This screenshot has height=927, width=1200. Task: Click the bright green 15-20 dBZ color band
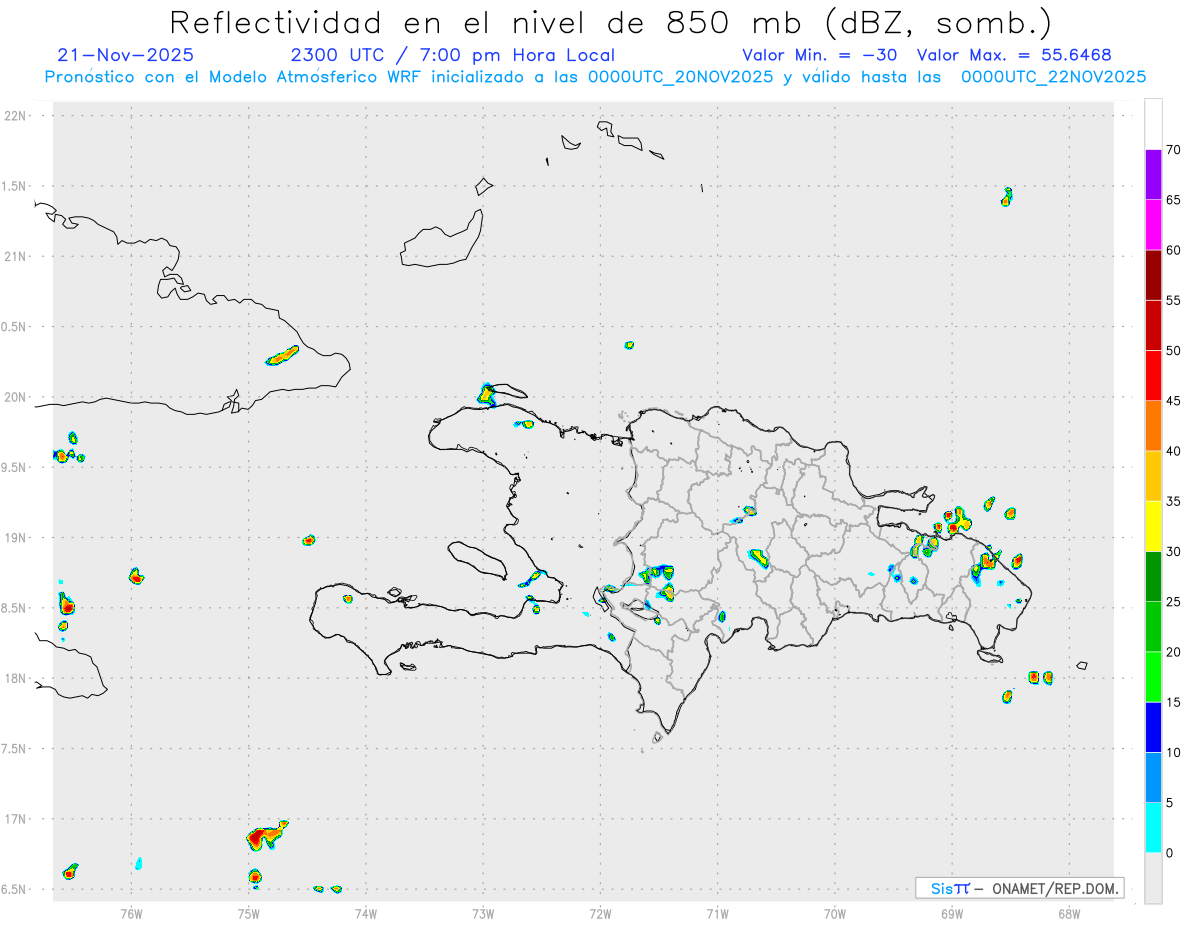pyautogui.click(x=1153, y=677)
